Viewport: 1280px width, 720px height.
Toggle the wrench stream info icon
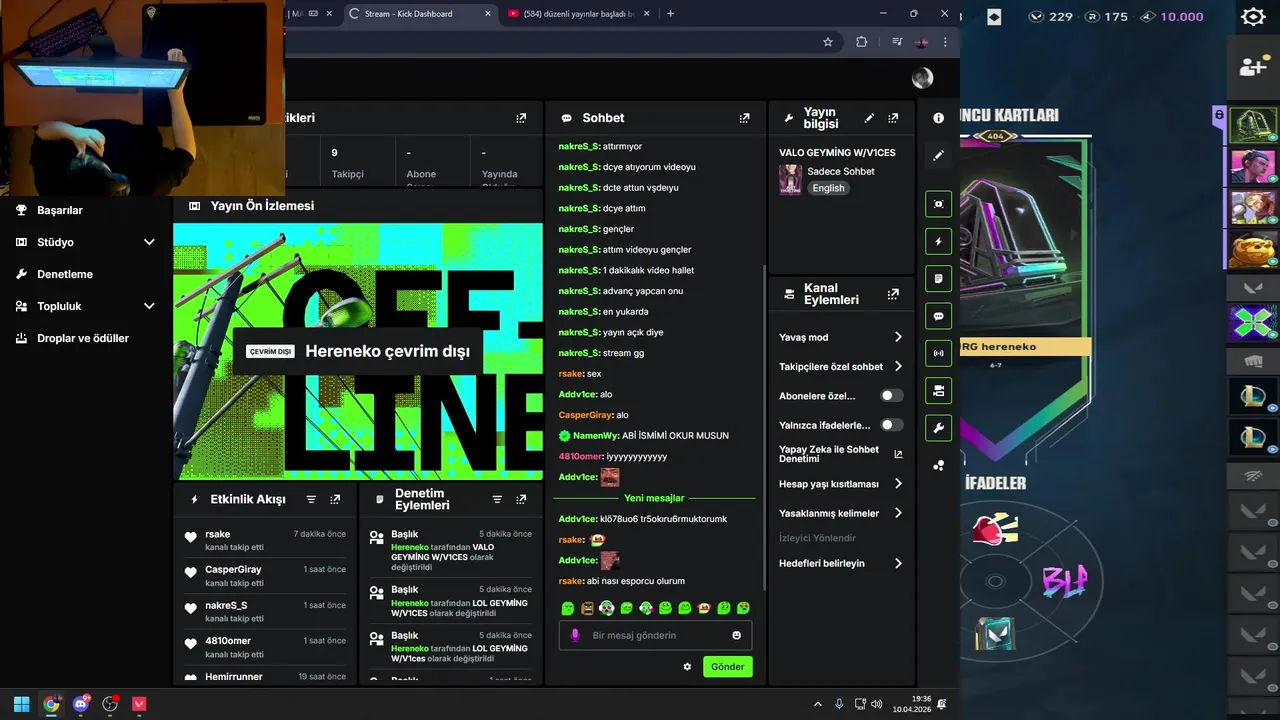938,428
